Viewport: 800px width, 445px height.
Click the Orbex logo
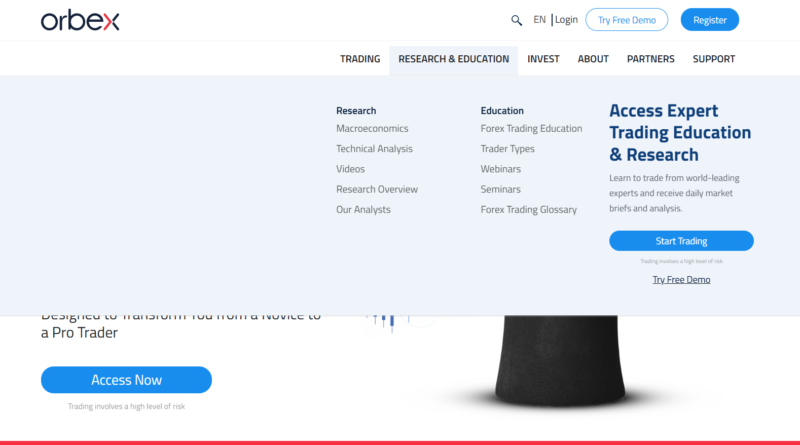(80, 20)
